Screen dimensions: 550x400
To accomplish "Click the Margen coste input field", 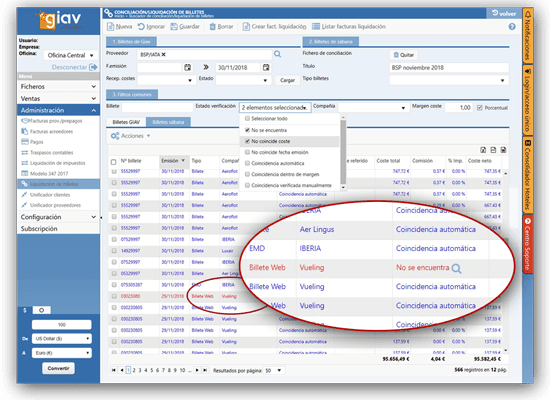I will pos(458,108).
